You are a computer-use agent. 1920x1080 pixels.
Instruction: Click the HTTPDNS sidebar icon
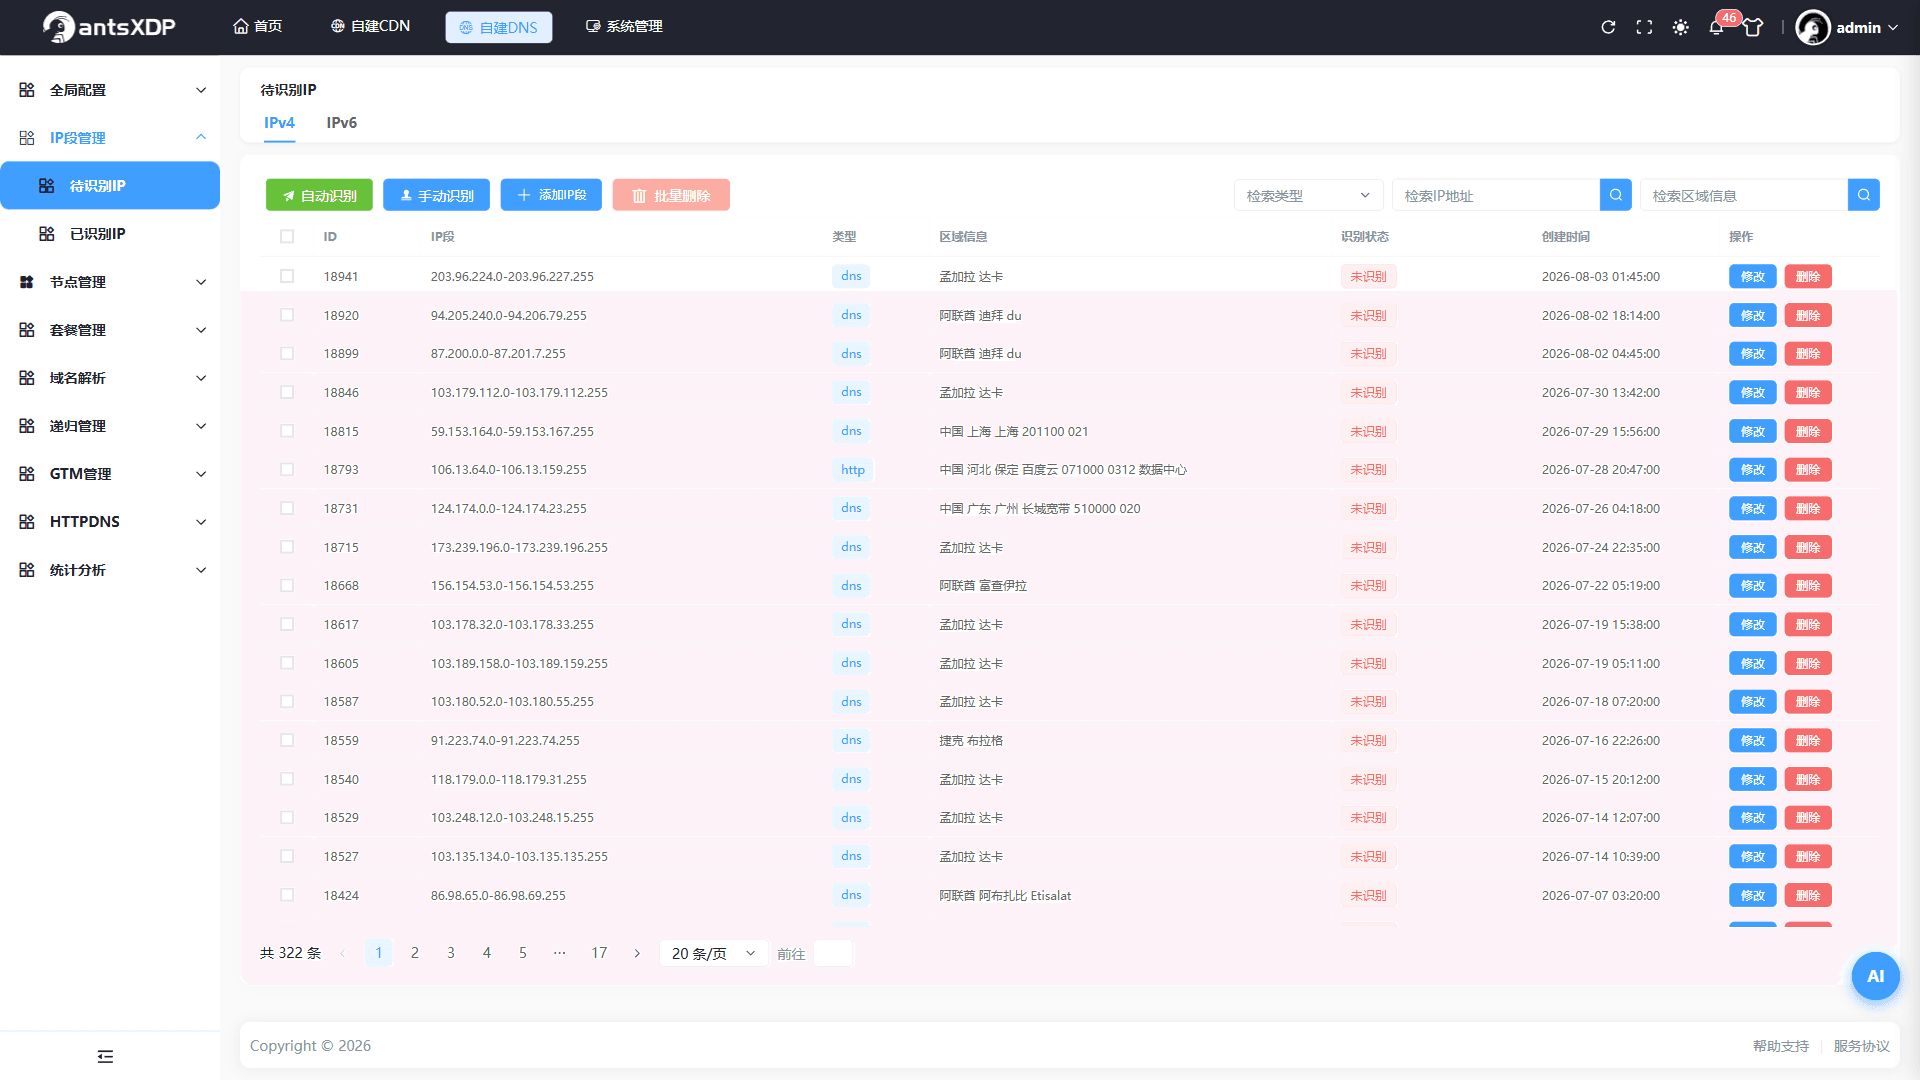(27, 522)
